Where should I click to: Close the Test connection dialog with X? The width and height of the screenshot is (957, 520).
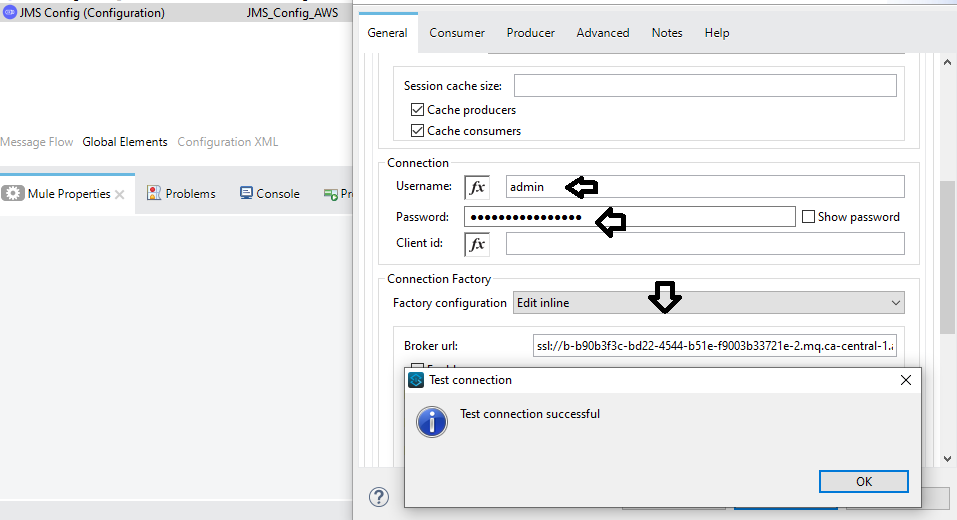tap(906, 380)
